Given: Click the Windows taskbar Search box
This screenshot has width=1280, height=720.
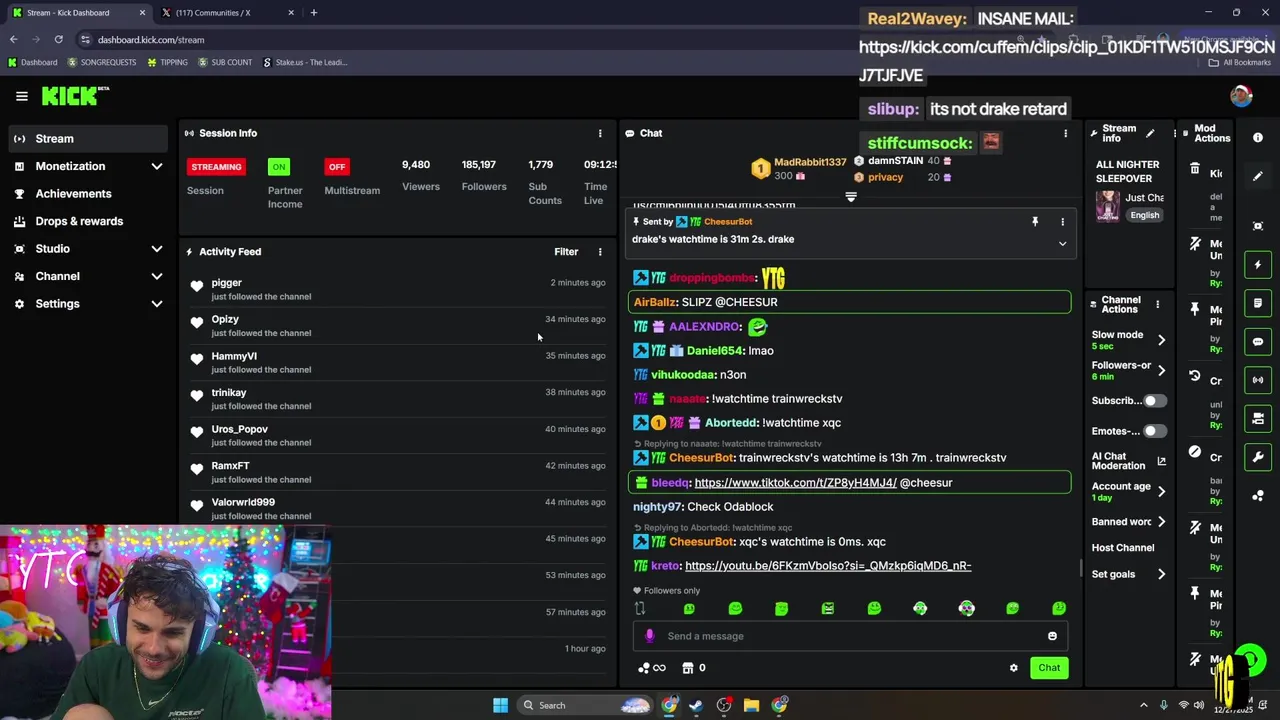Looking at the screenshot, I should [585, 705].
